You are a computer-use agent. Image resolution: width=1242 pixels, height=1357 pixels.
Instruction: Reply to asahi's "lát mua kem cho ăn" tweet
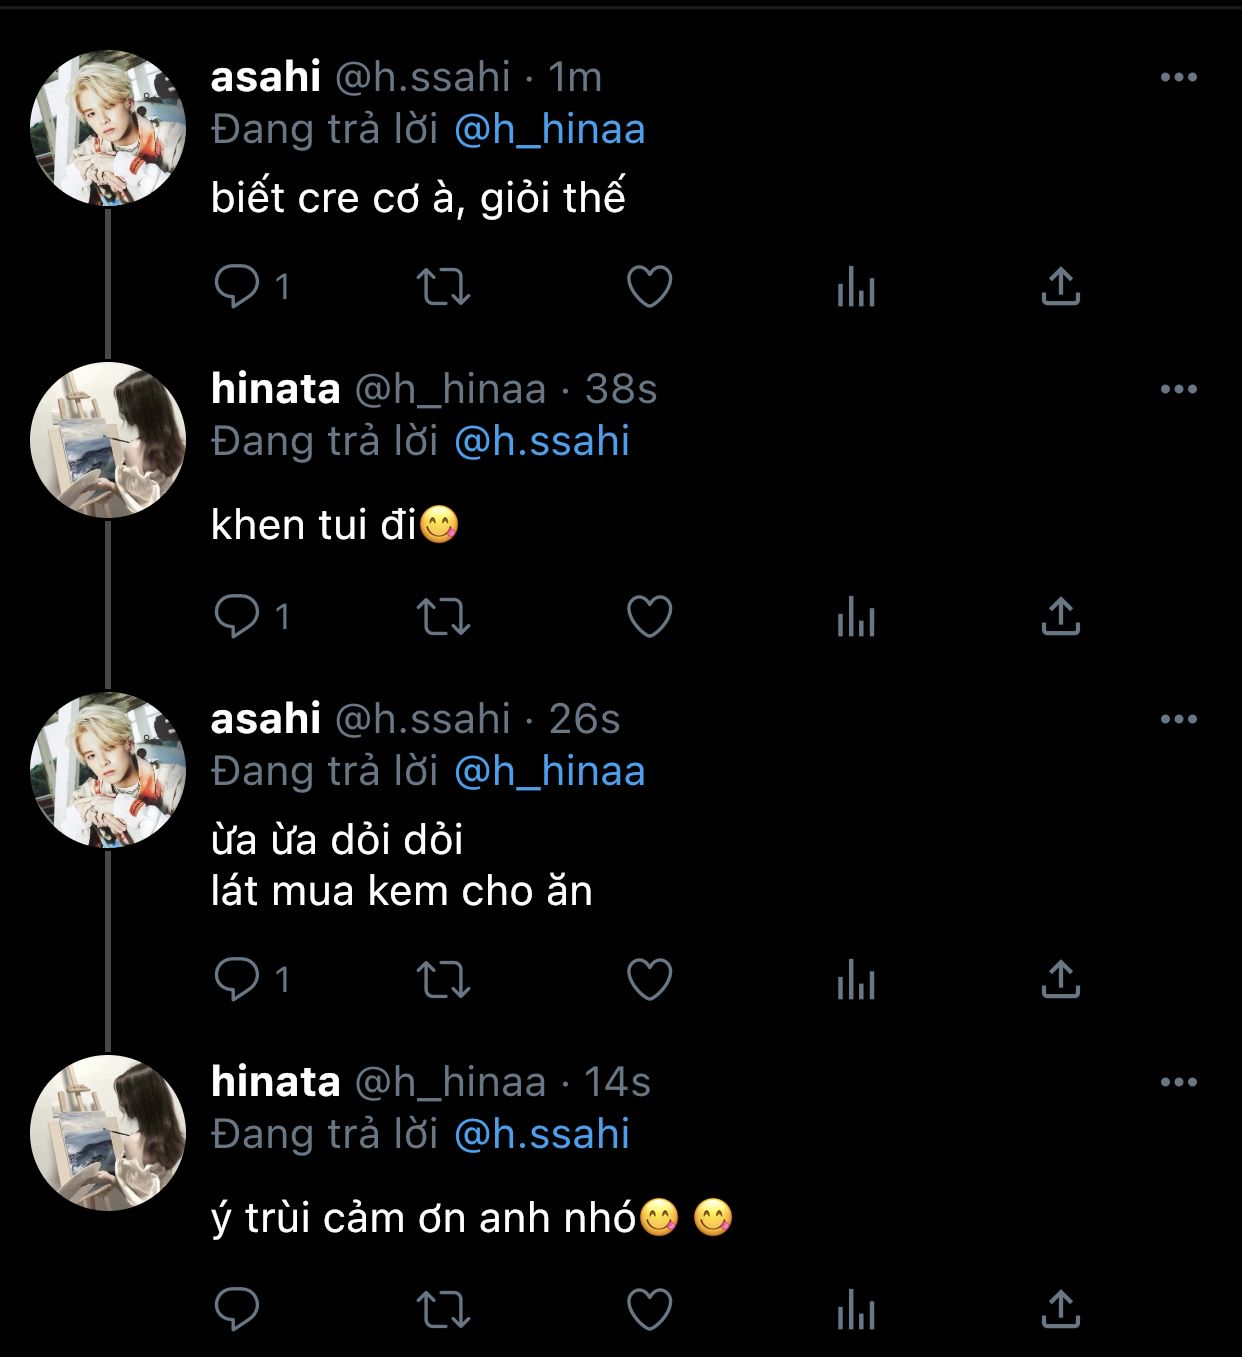(x=237, y=979)
